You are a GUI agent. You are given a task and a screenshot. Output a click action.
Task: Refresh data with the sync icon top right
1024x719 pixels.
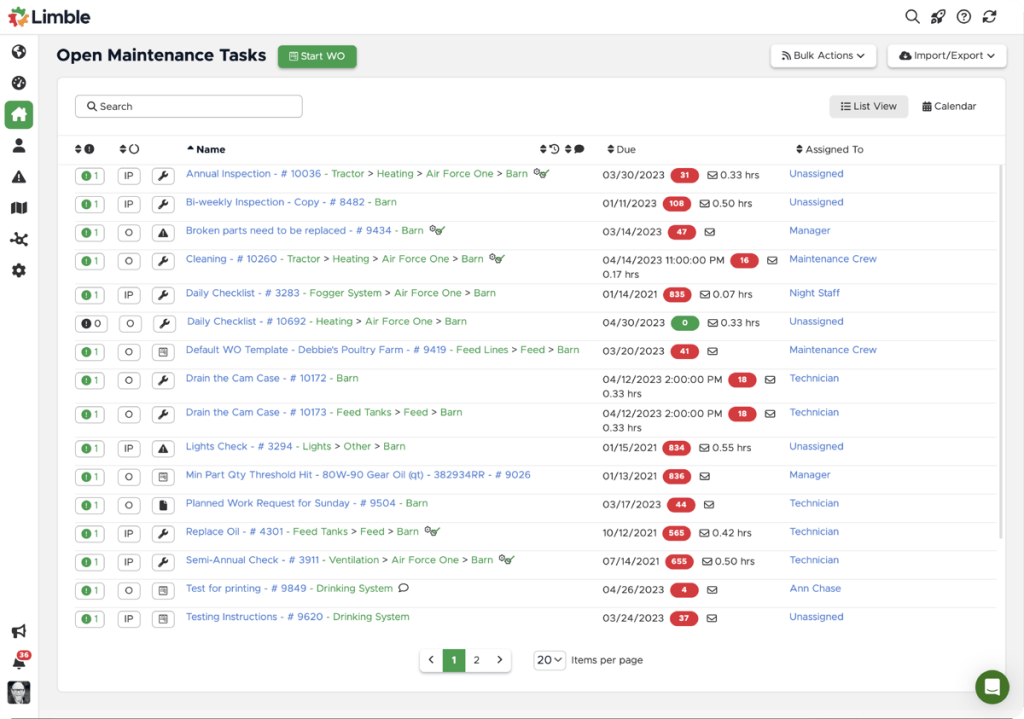(989, 16)
